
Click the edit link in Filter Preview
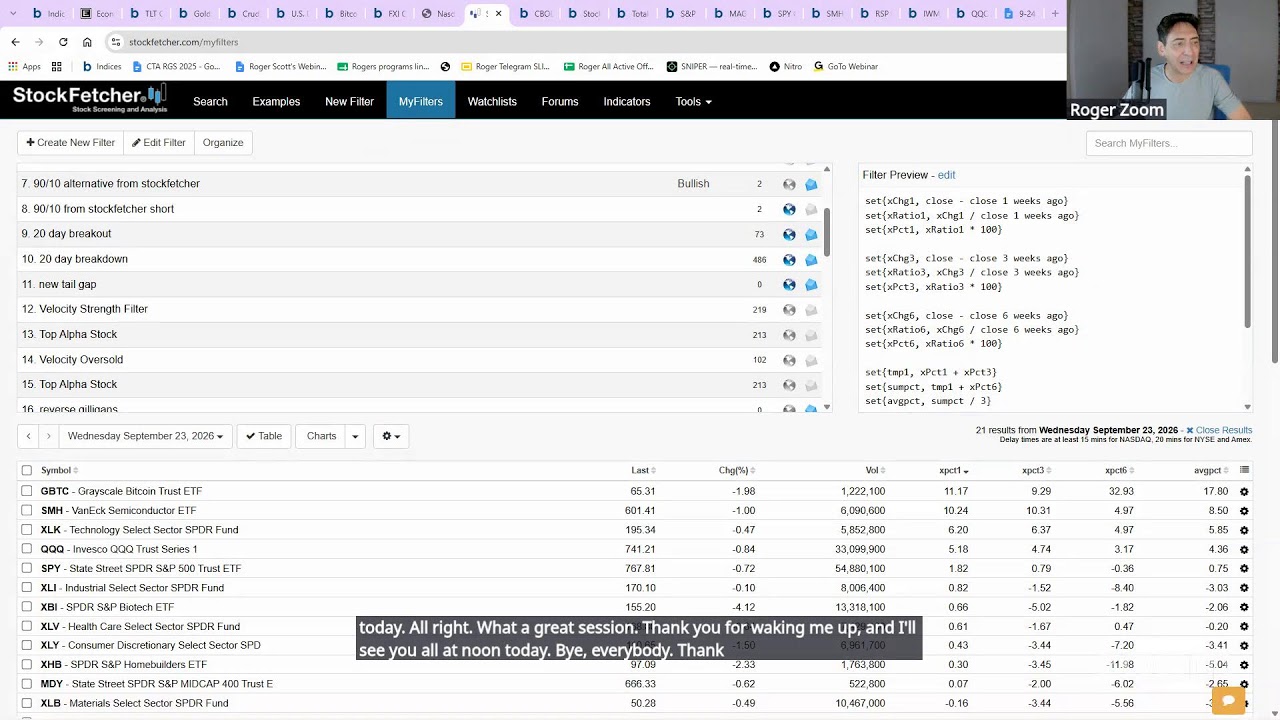click(946, 175)
